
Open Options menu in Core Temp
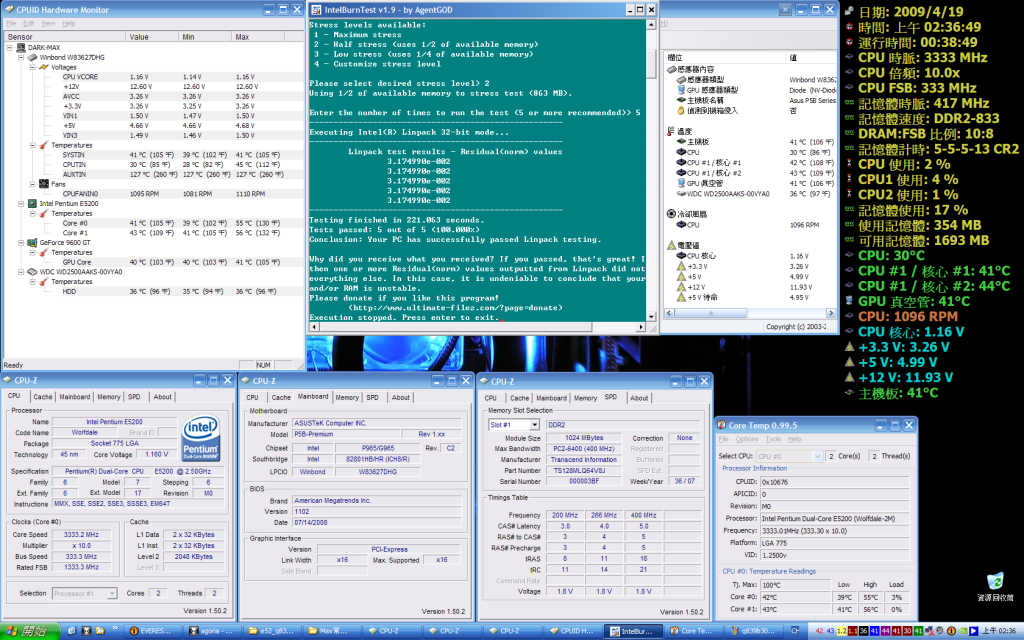pyautogui.click(x=747, y=439)
